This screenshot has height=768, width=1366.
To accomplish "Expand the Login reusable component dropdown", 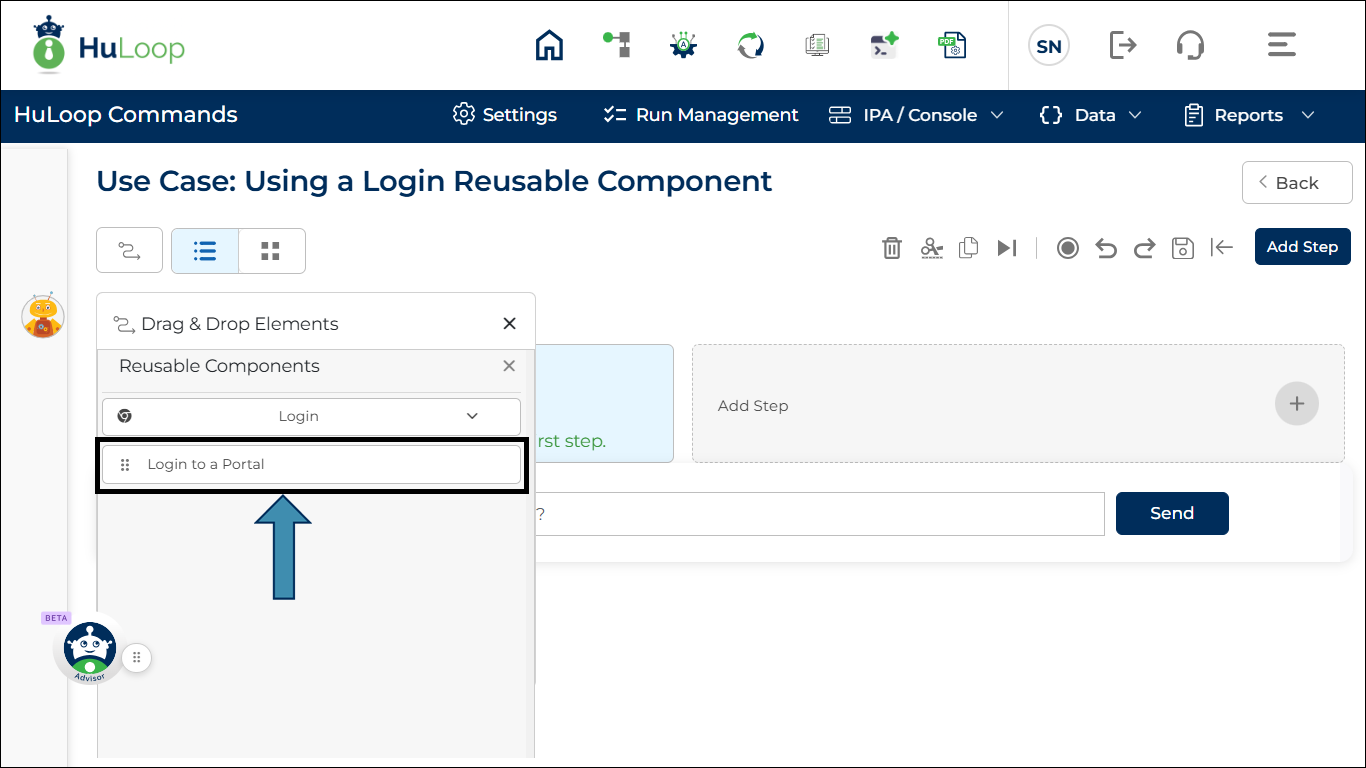I will 470,416.
